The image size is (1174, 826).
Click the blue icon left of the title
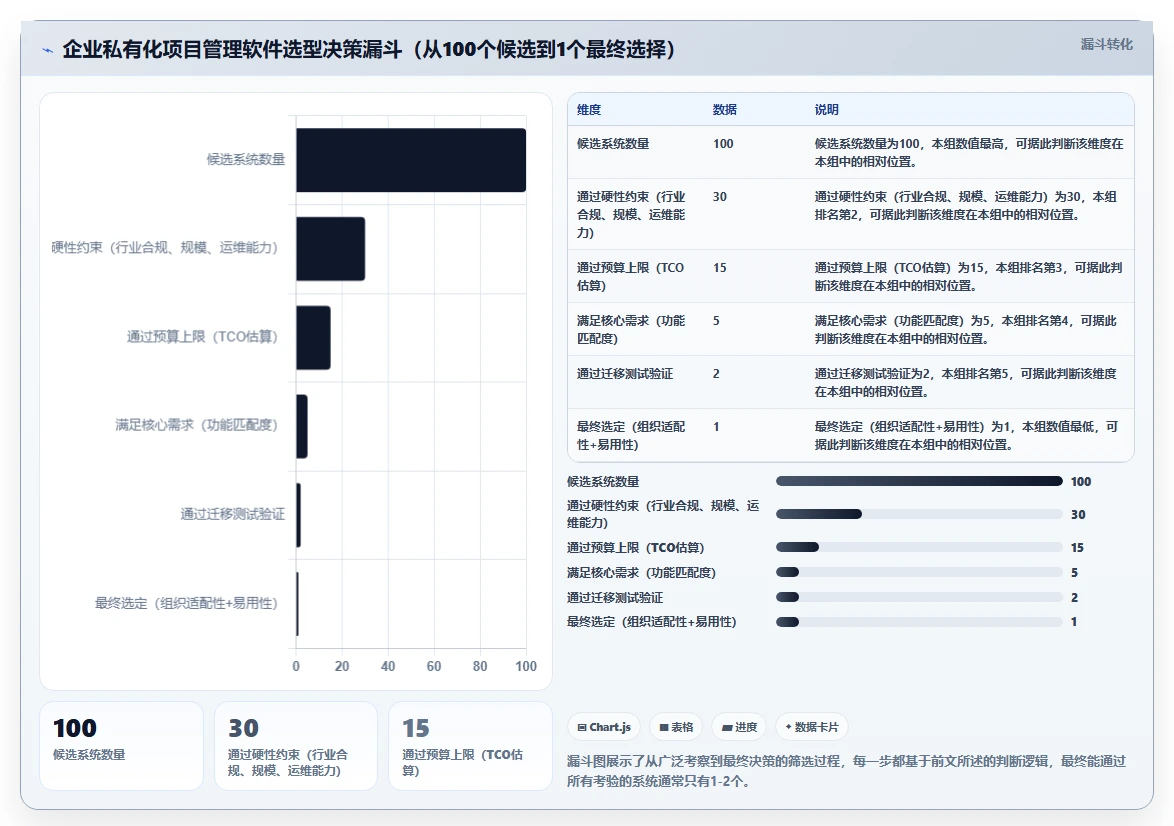(x=48, y=50)
